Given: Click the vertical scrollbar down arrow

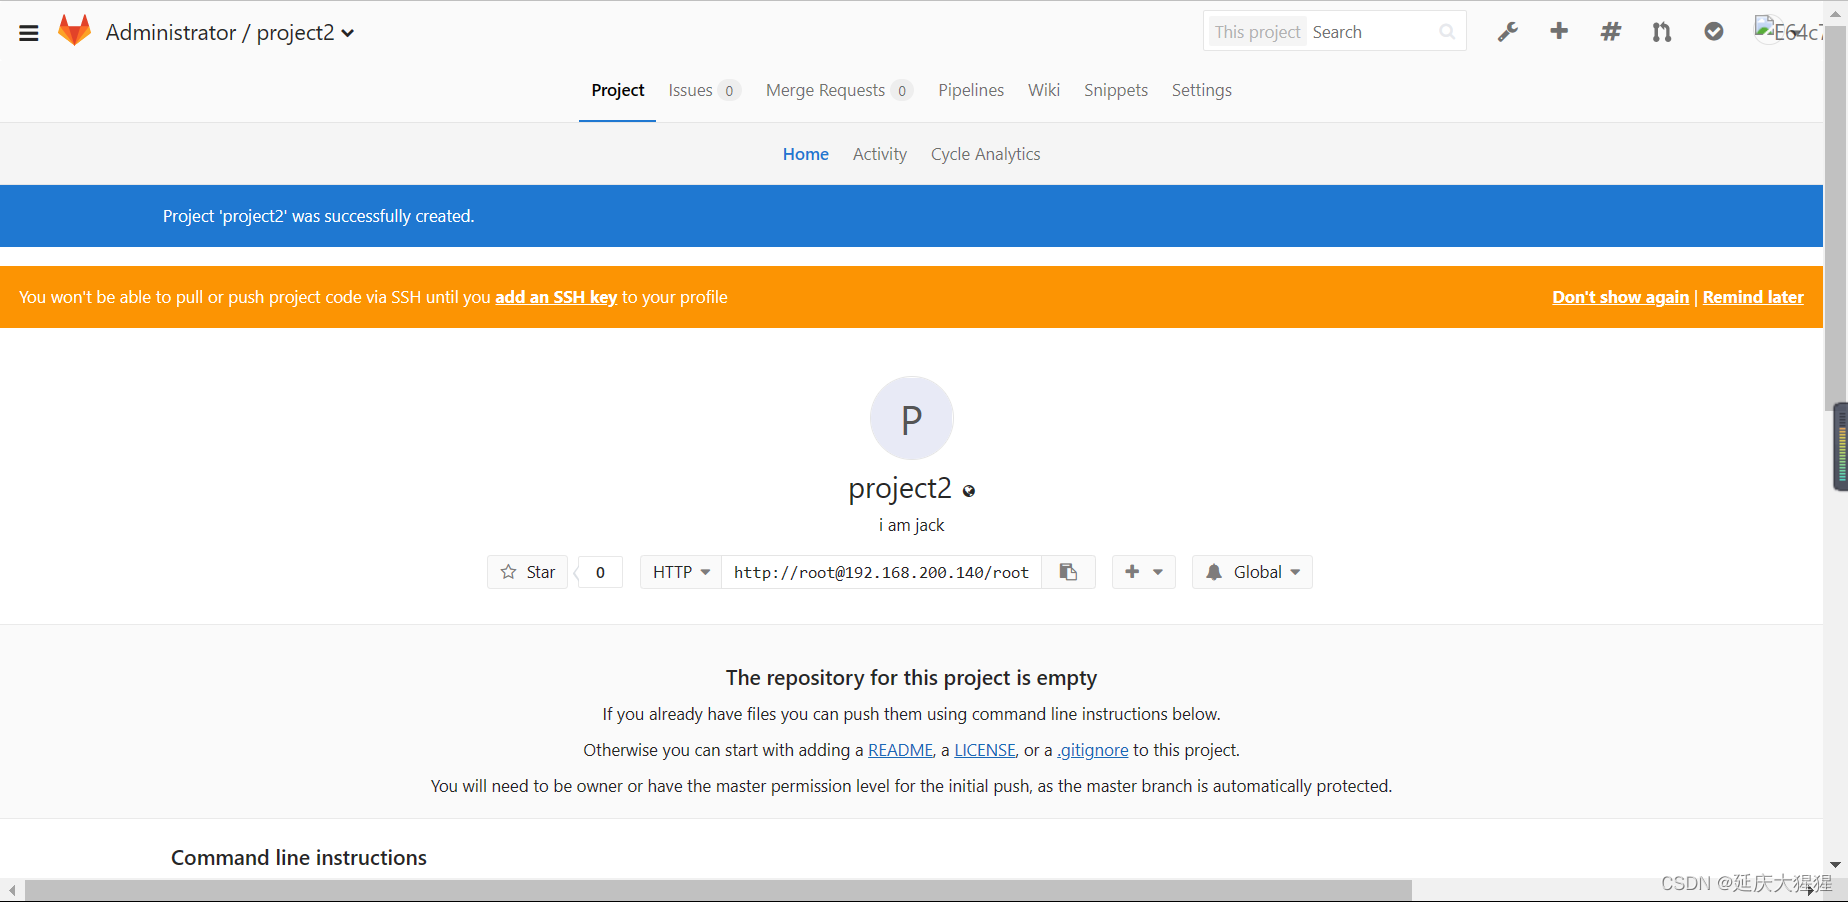Looking at the screenshot, I should [x=1835, y=865].
